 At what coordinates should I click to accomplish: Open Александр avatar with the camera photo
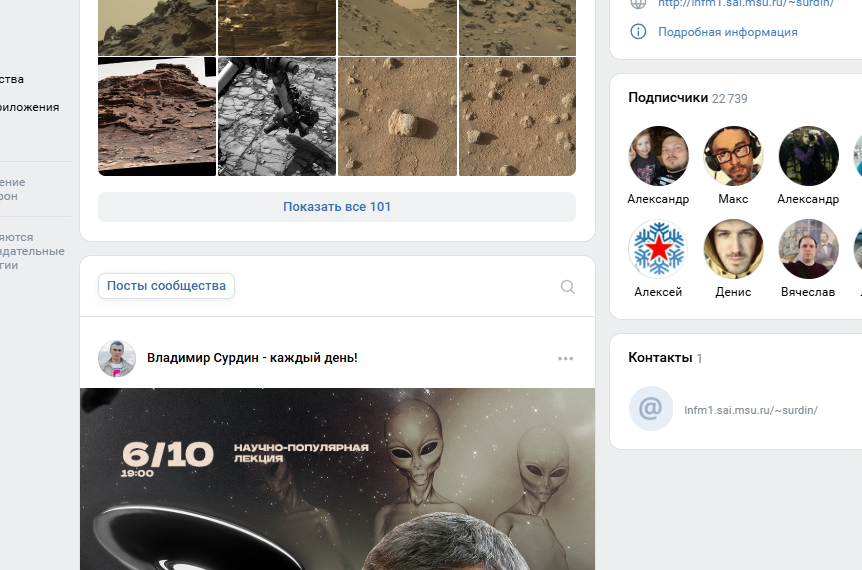[x=809, y=156]
